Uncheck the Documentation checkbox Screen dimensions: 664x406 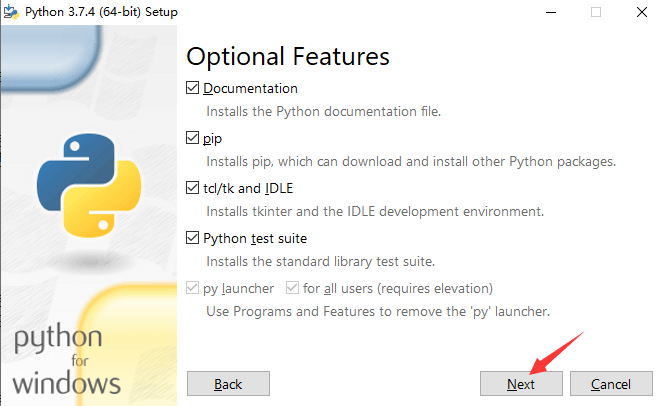point(193,88)
